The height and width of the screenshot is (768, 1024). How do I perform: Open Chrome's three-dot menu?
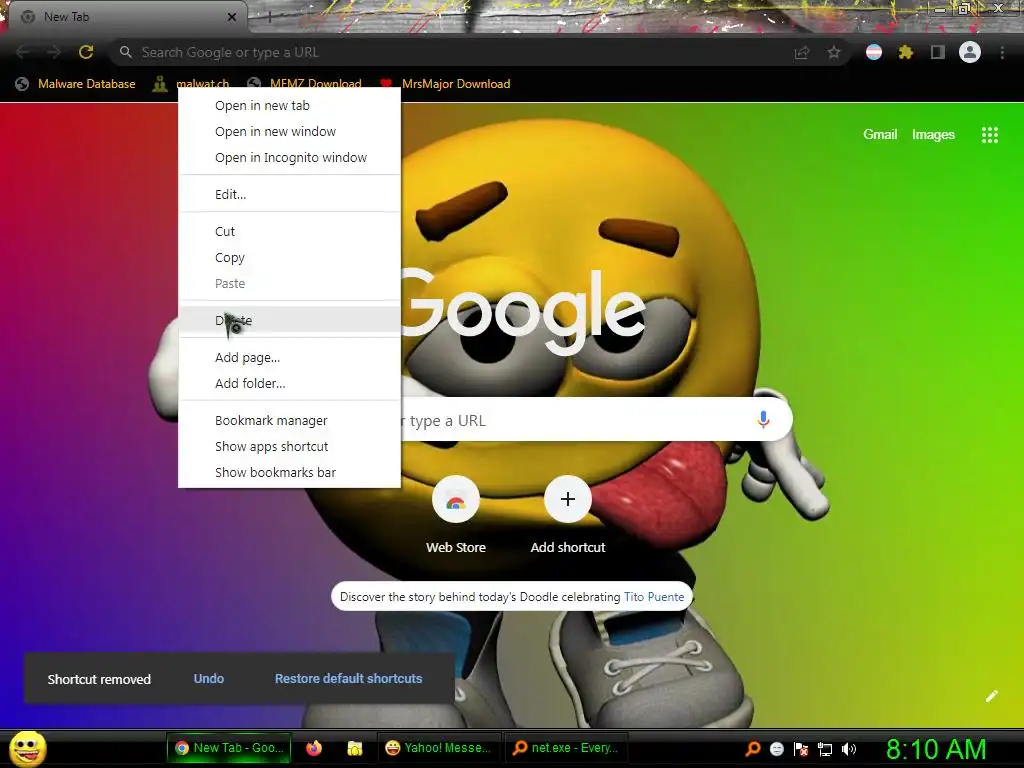pyautogui.click(x=1002, y=52)
